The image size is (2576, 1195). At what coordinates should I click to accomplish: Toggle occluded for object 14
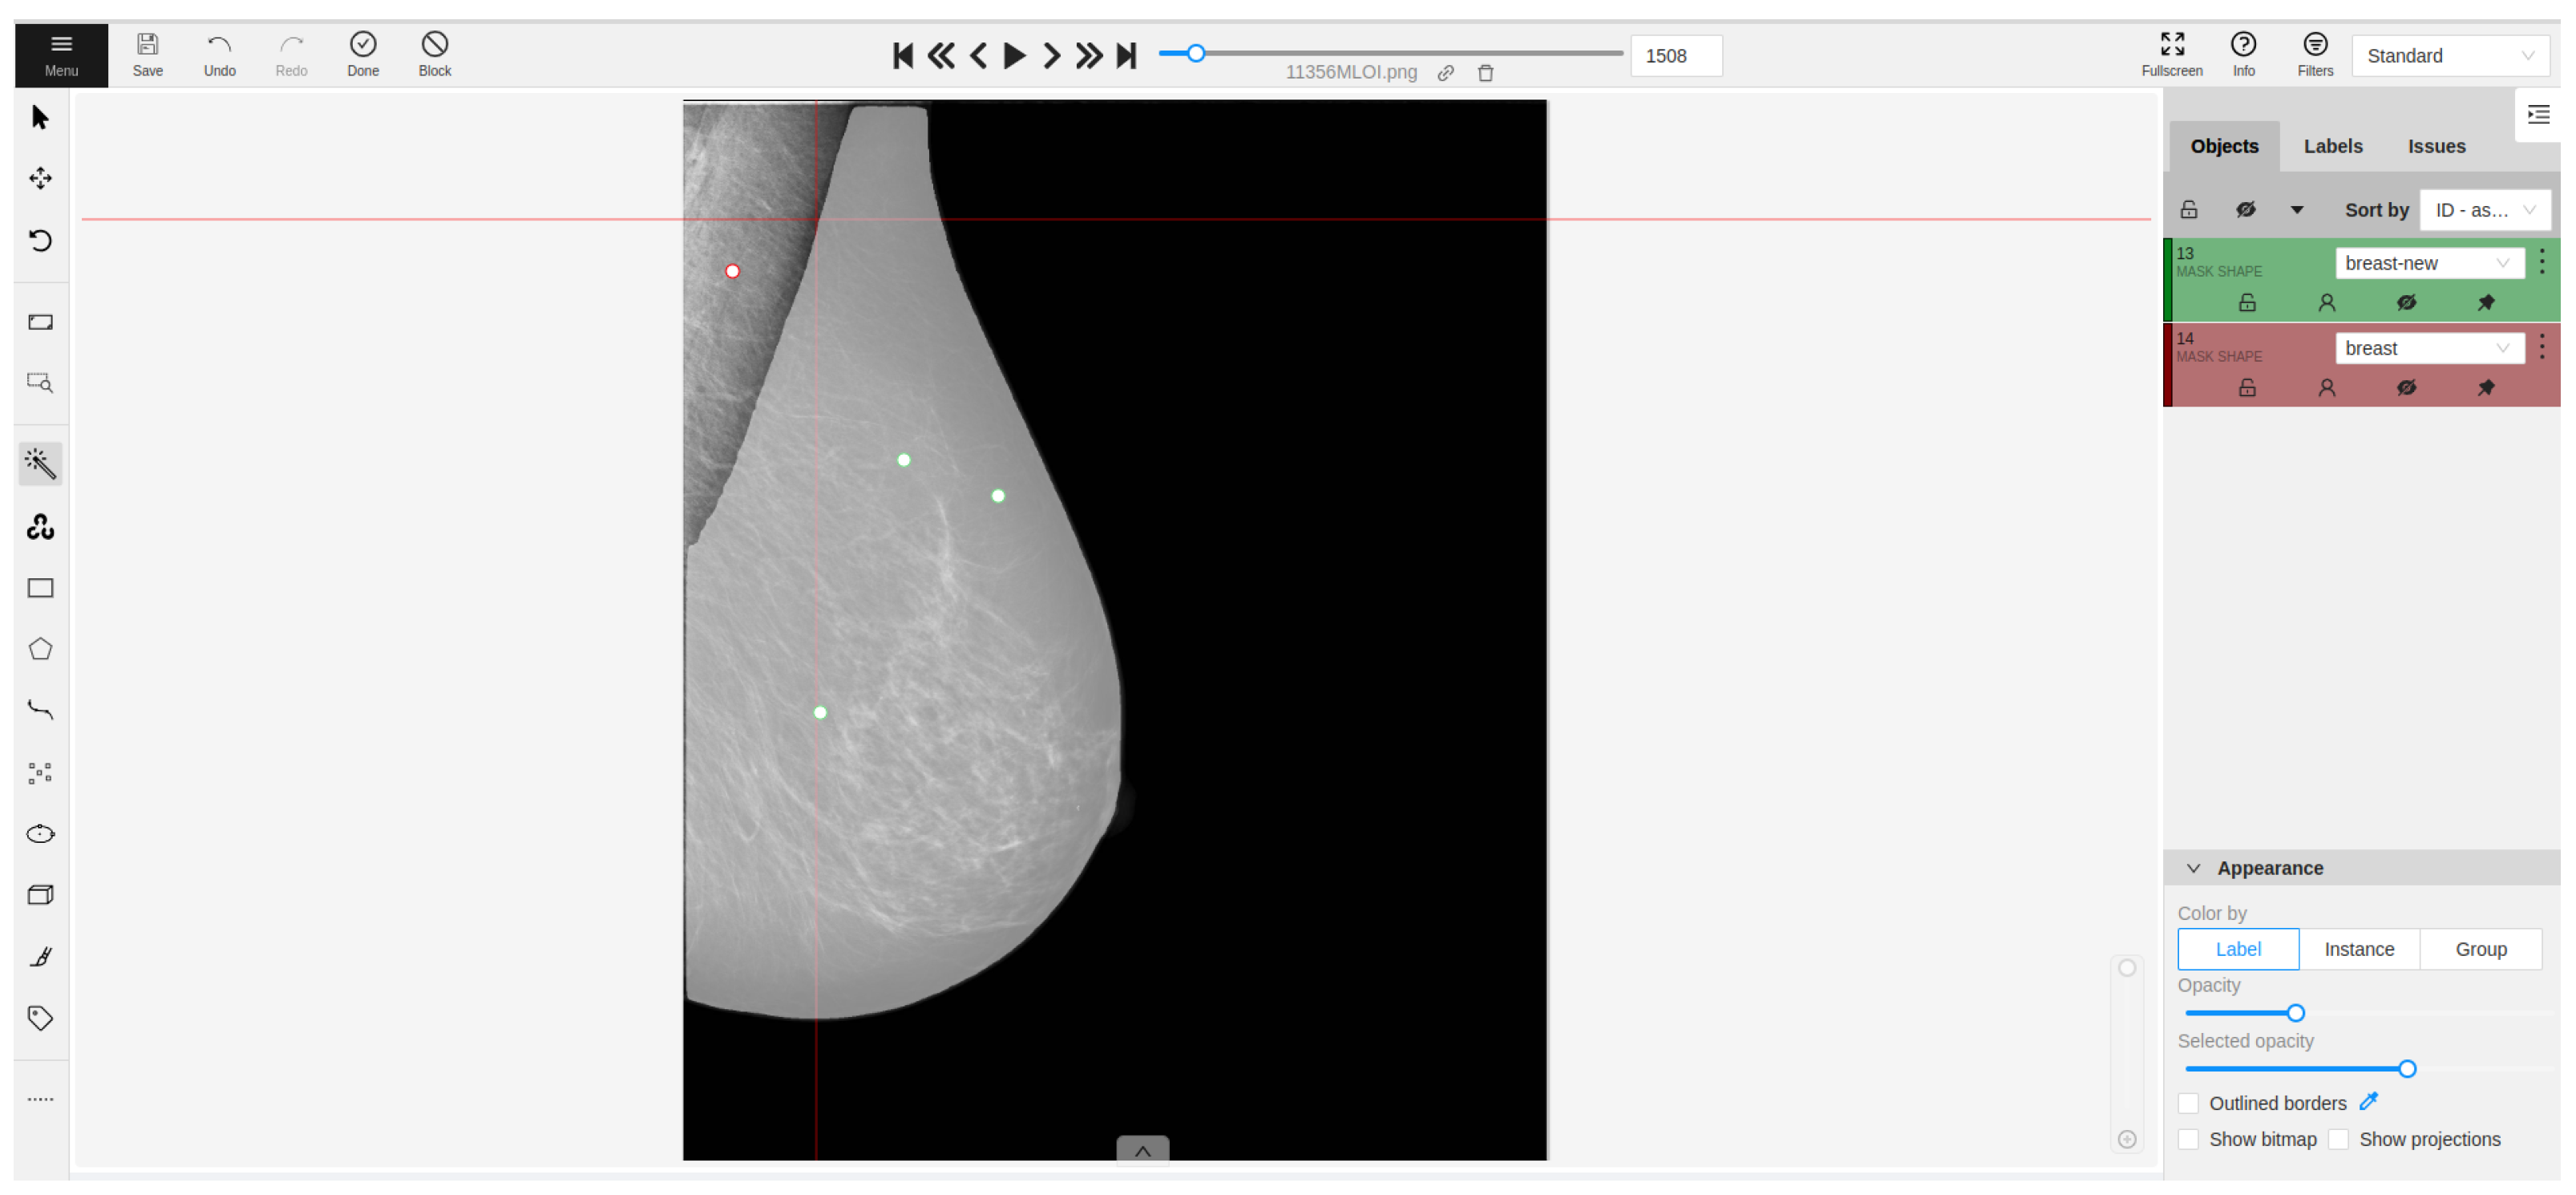click(2327, 388)
